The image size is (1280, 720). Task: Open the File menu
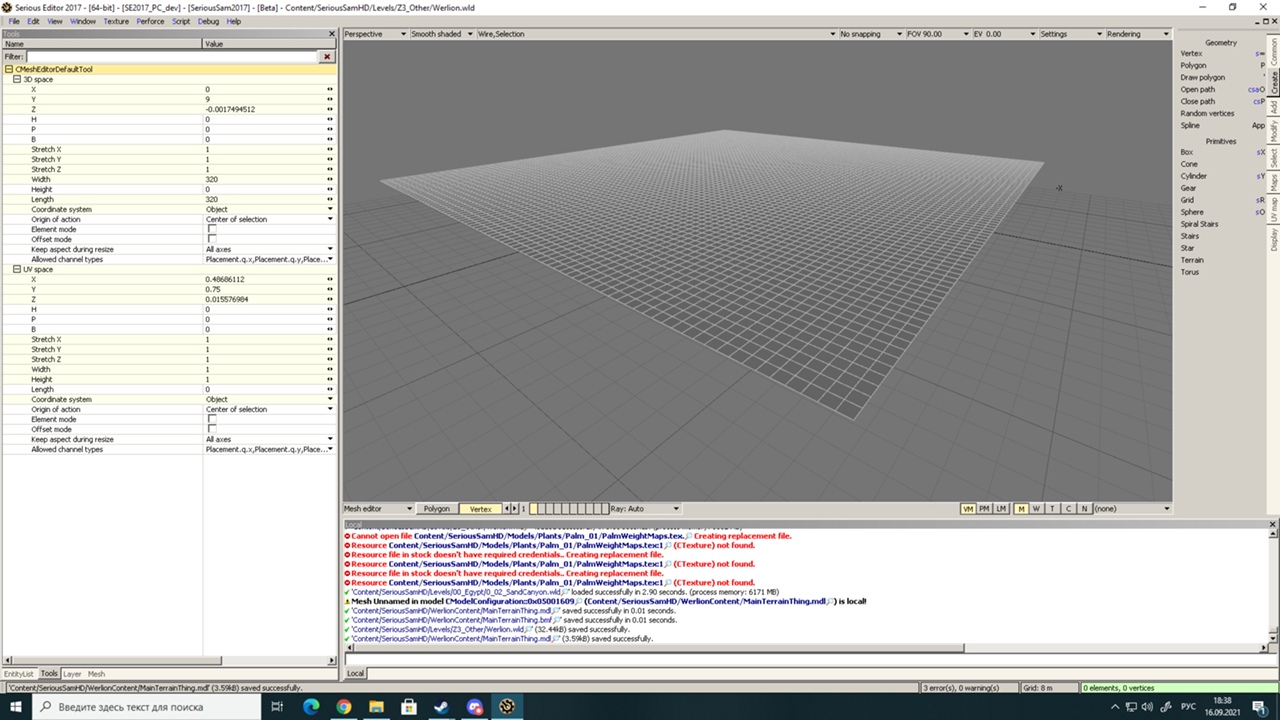pos(14,21)
